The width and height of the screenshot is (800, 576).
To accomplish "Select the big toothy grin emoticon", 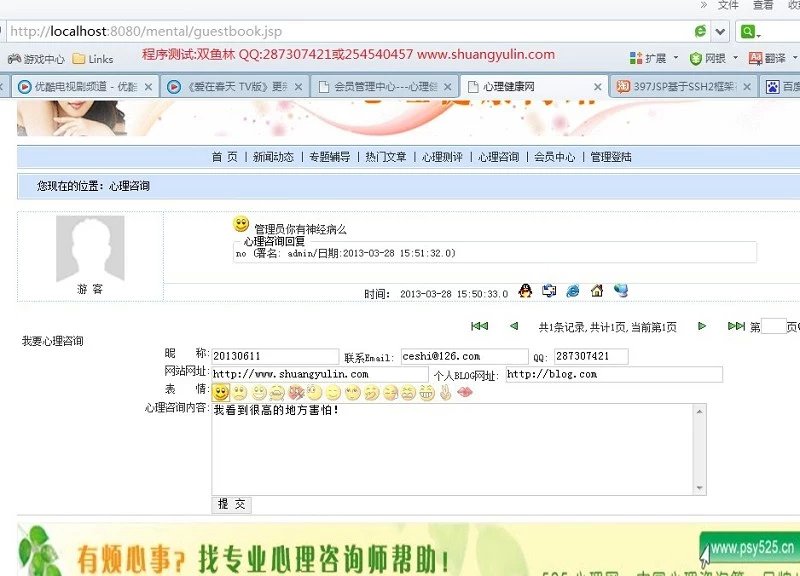I will point(427,392).
